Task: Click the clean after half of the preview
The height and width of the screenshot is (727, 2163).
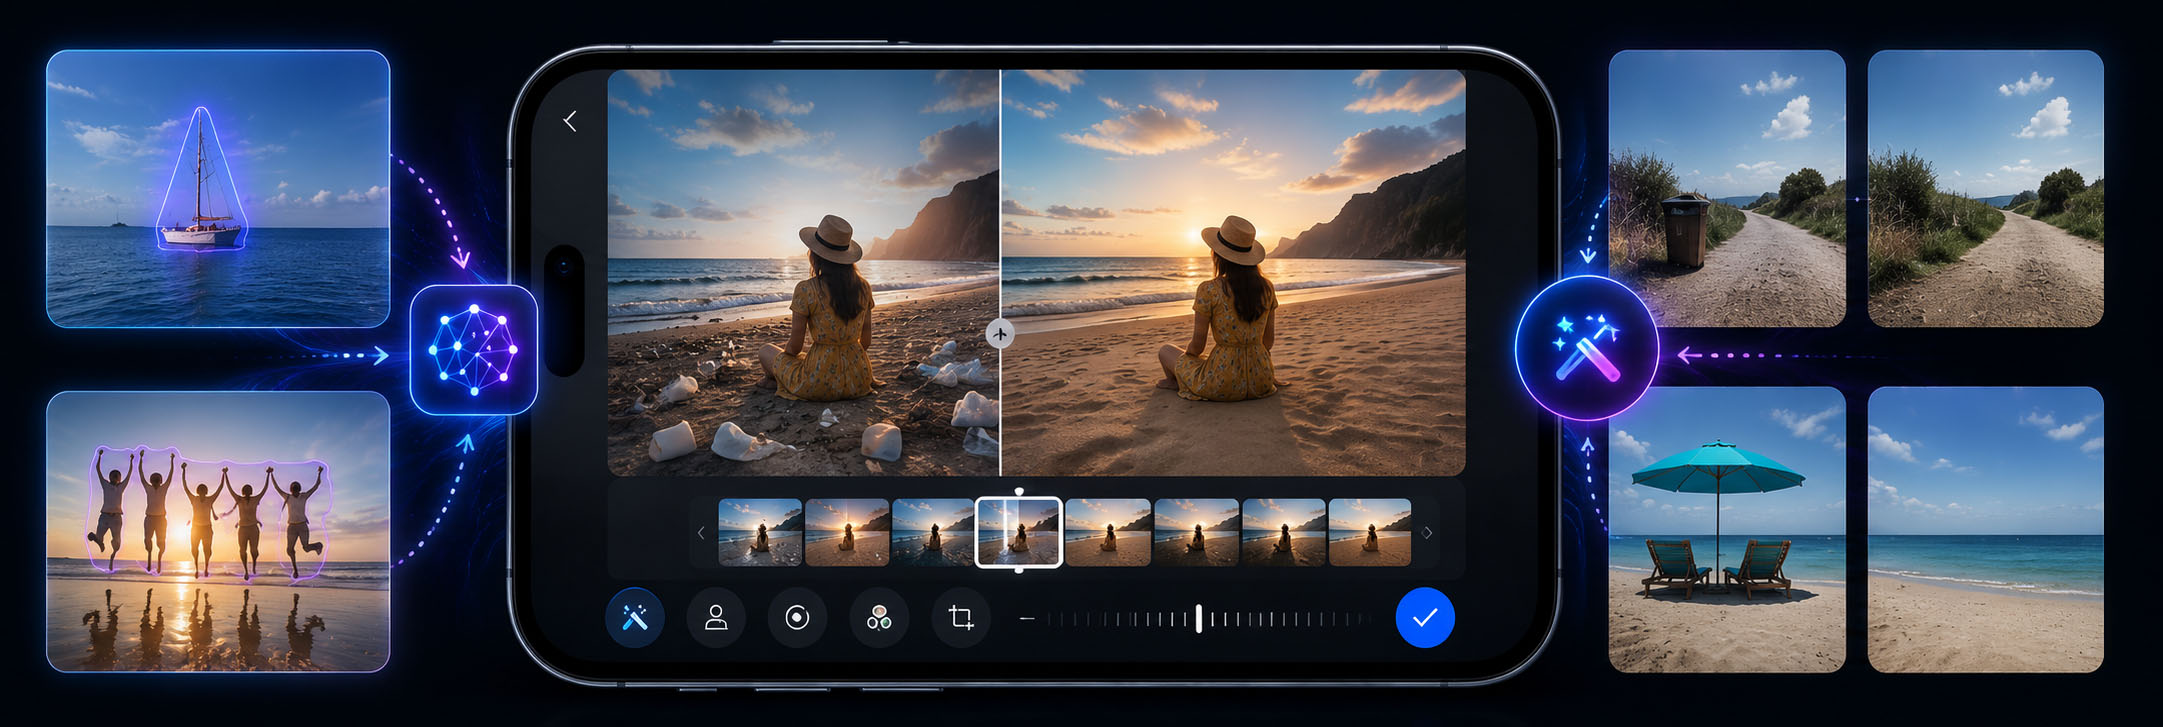Action: (1234, 273)
